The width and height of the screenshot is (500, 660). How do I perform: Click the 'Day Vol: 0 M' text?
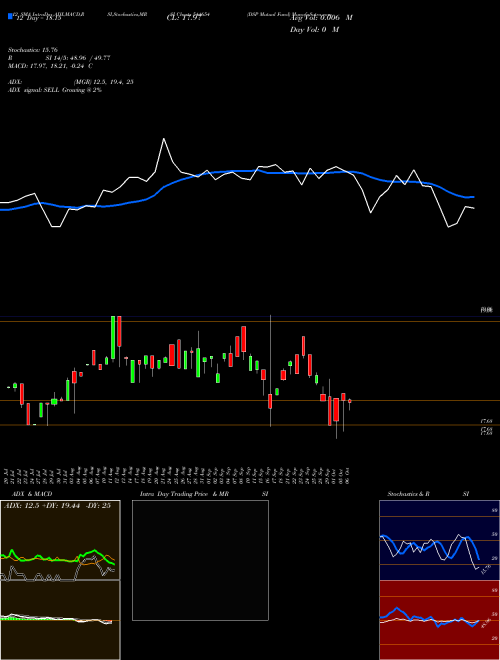coord(314,30)
